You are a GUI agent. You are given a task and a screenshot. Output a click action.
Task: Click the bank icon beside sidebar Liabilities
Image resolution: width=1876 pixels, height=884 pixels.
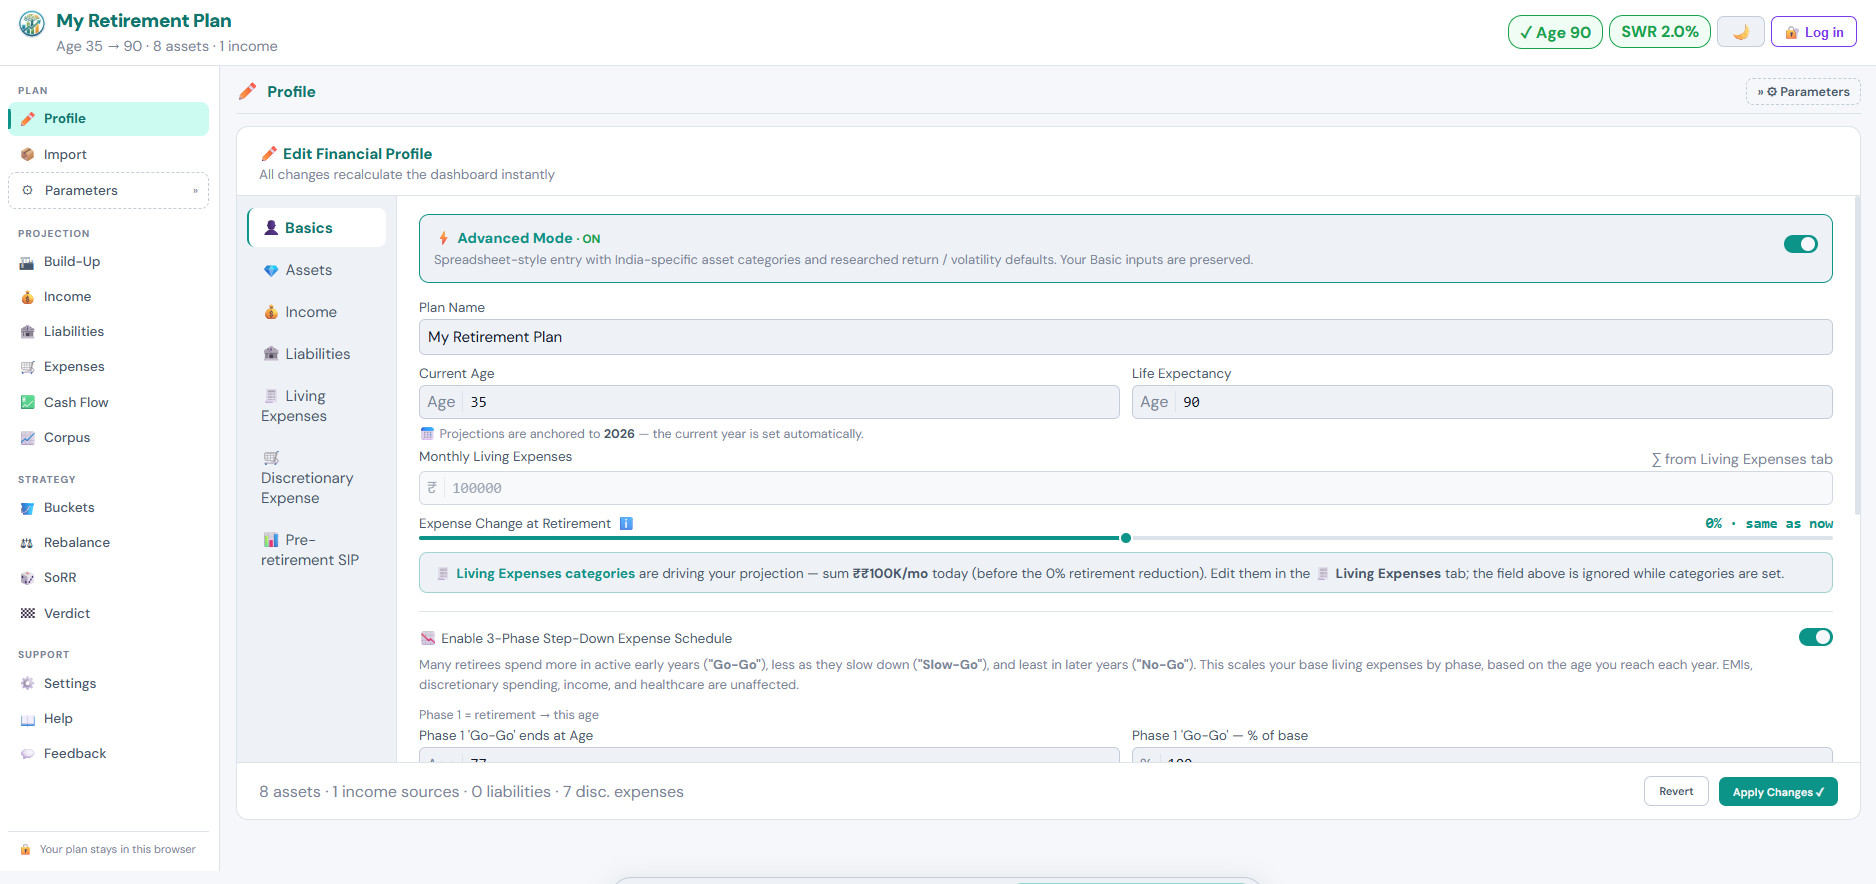tap(28, 332)
